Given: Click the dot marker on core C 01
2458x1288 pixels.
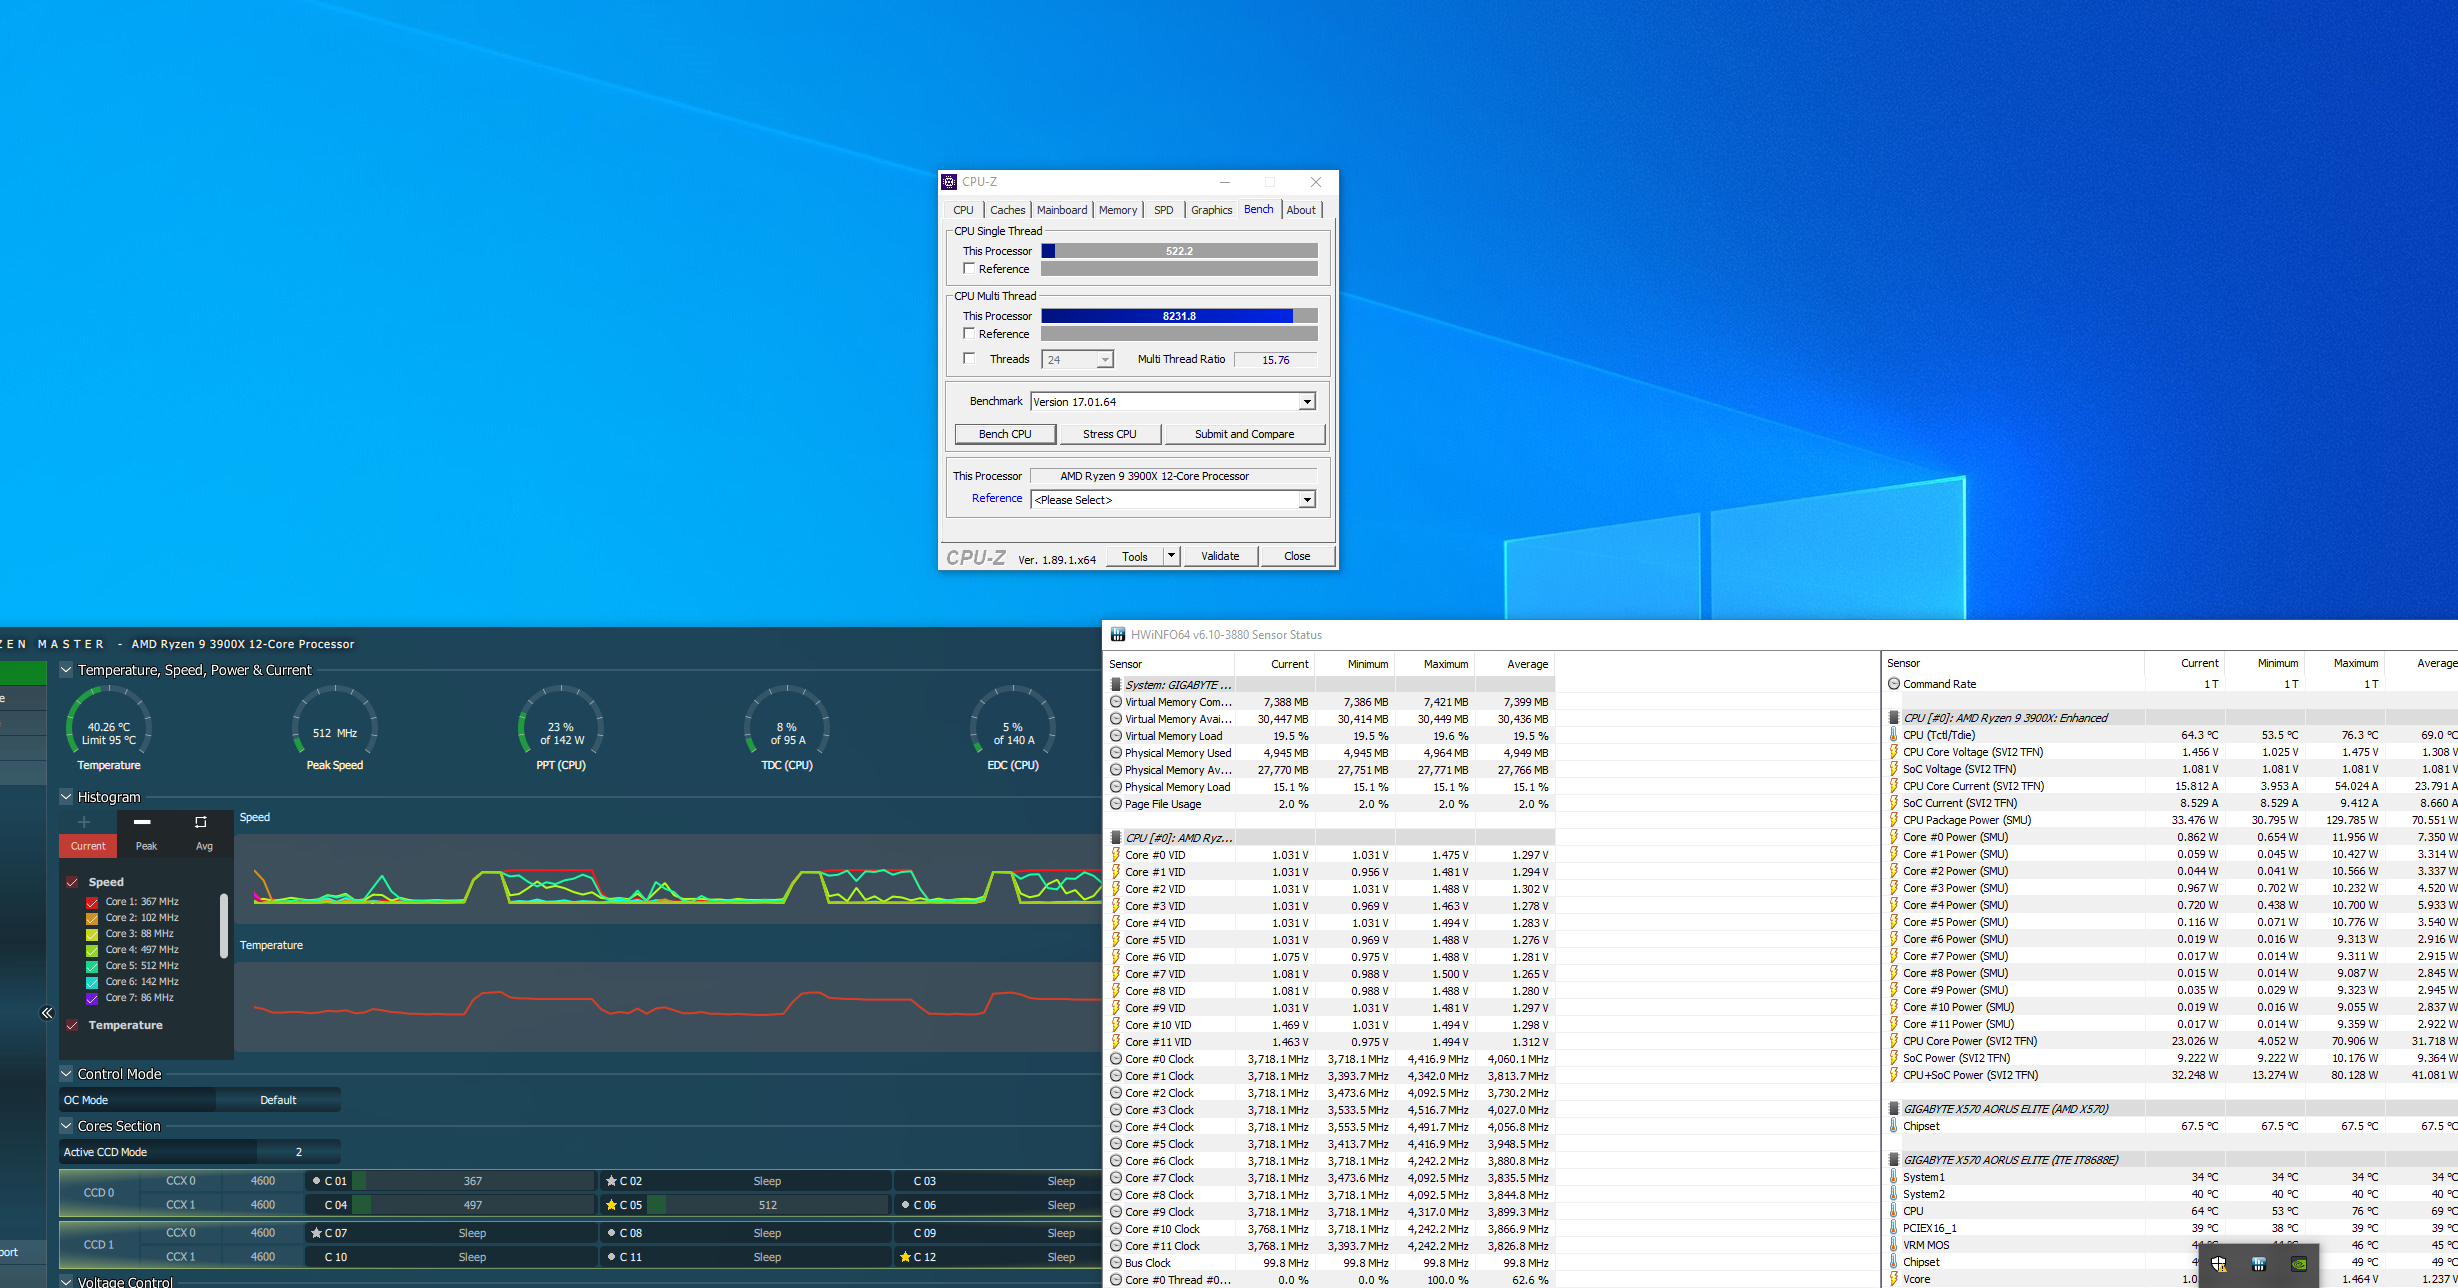Looking at the screenshot, I should tap(316, 1181).
